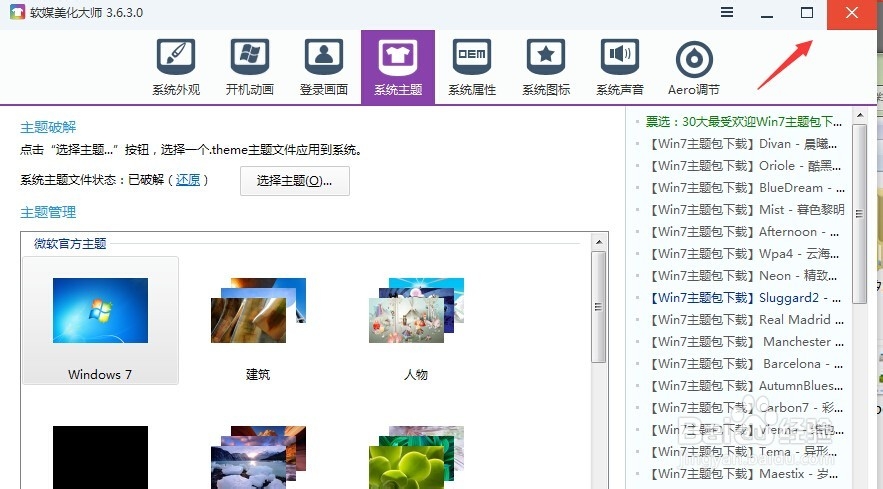Open the Barcelona theme link
Viewport: 883px width, 489px height.
tap(744, 363)
